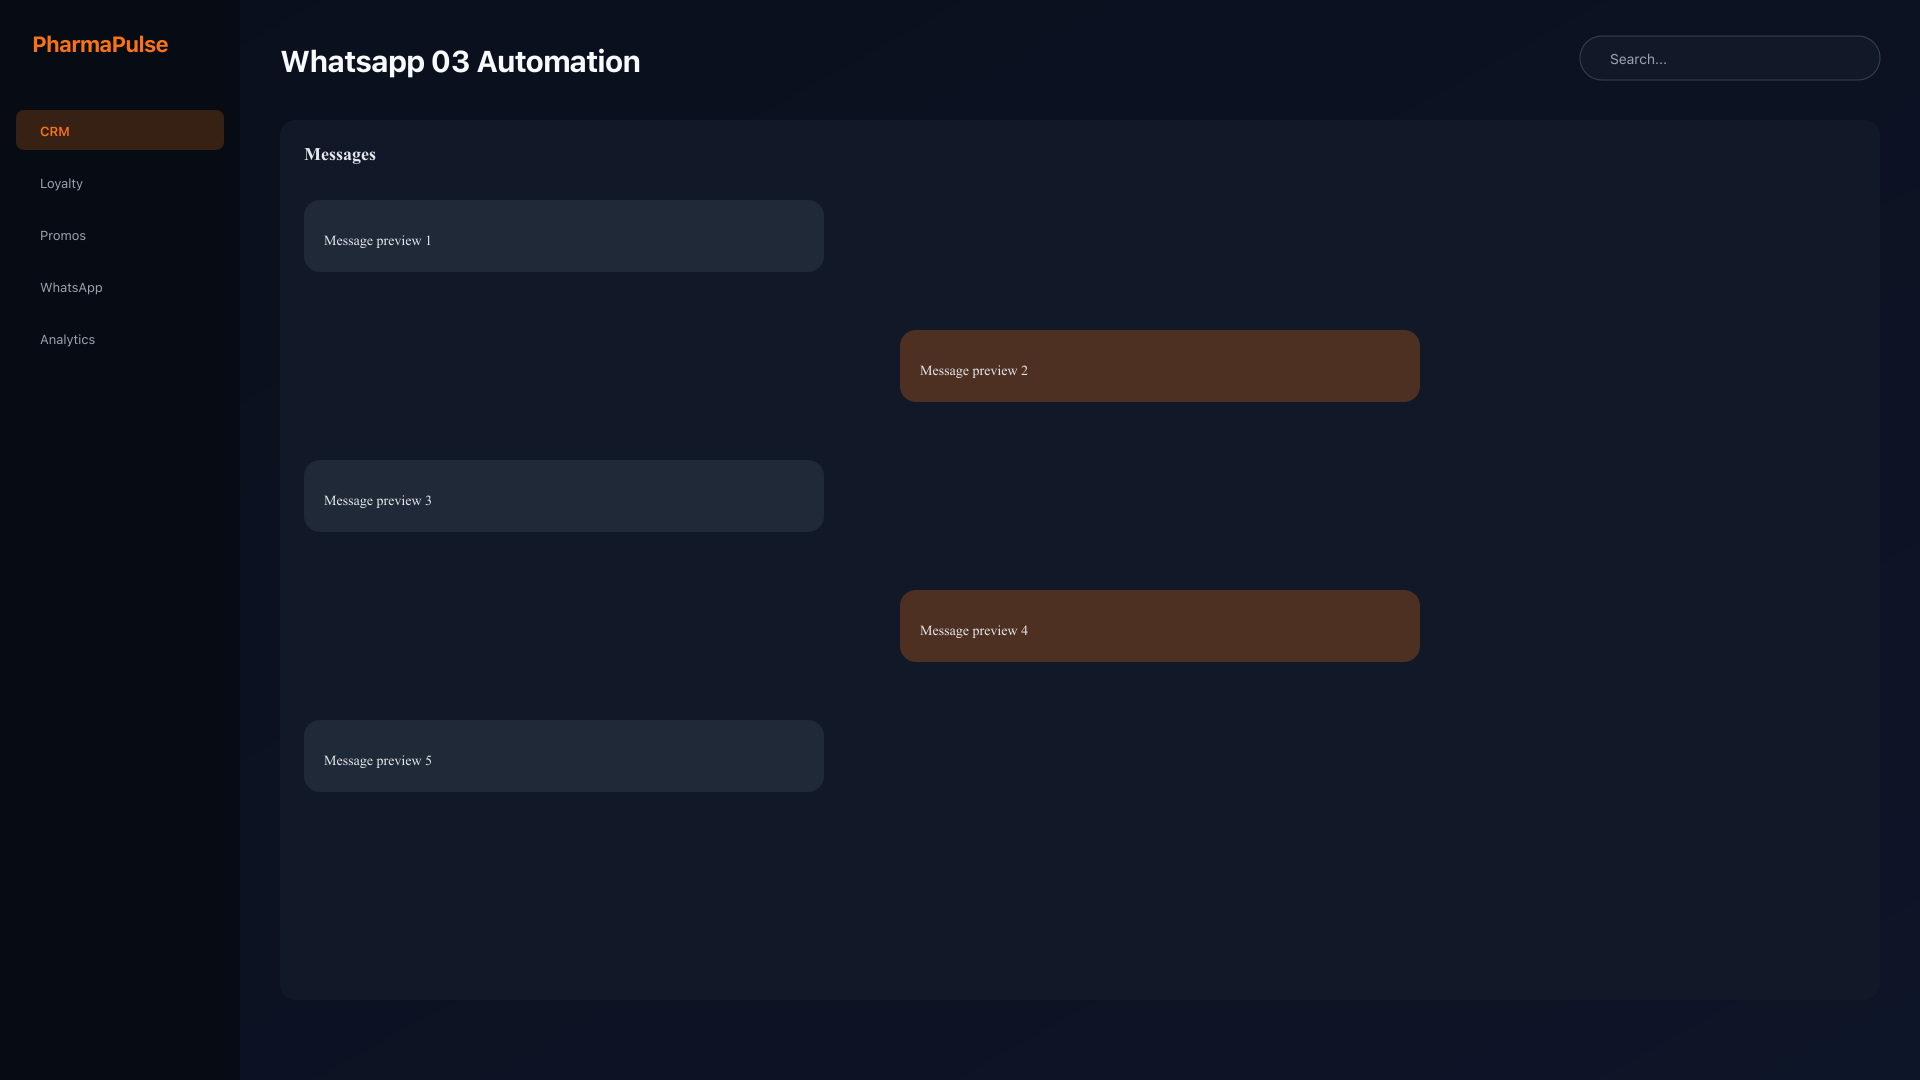The width and height of the screenshot is (1920, 1080).
Task: Open the CRM sidebar section
Action: click(x=120, y=130)
